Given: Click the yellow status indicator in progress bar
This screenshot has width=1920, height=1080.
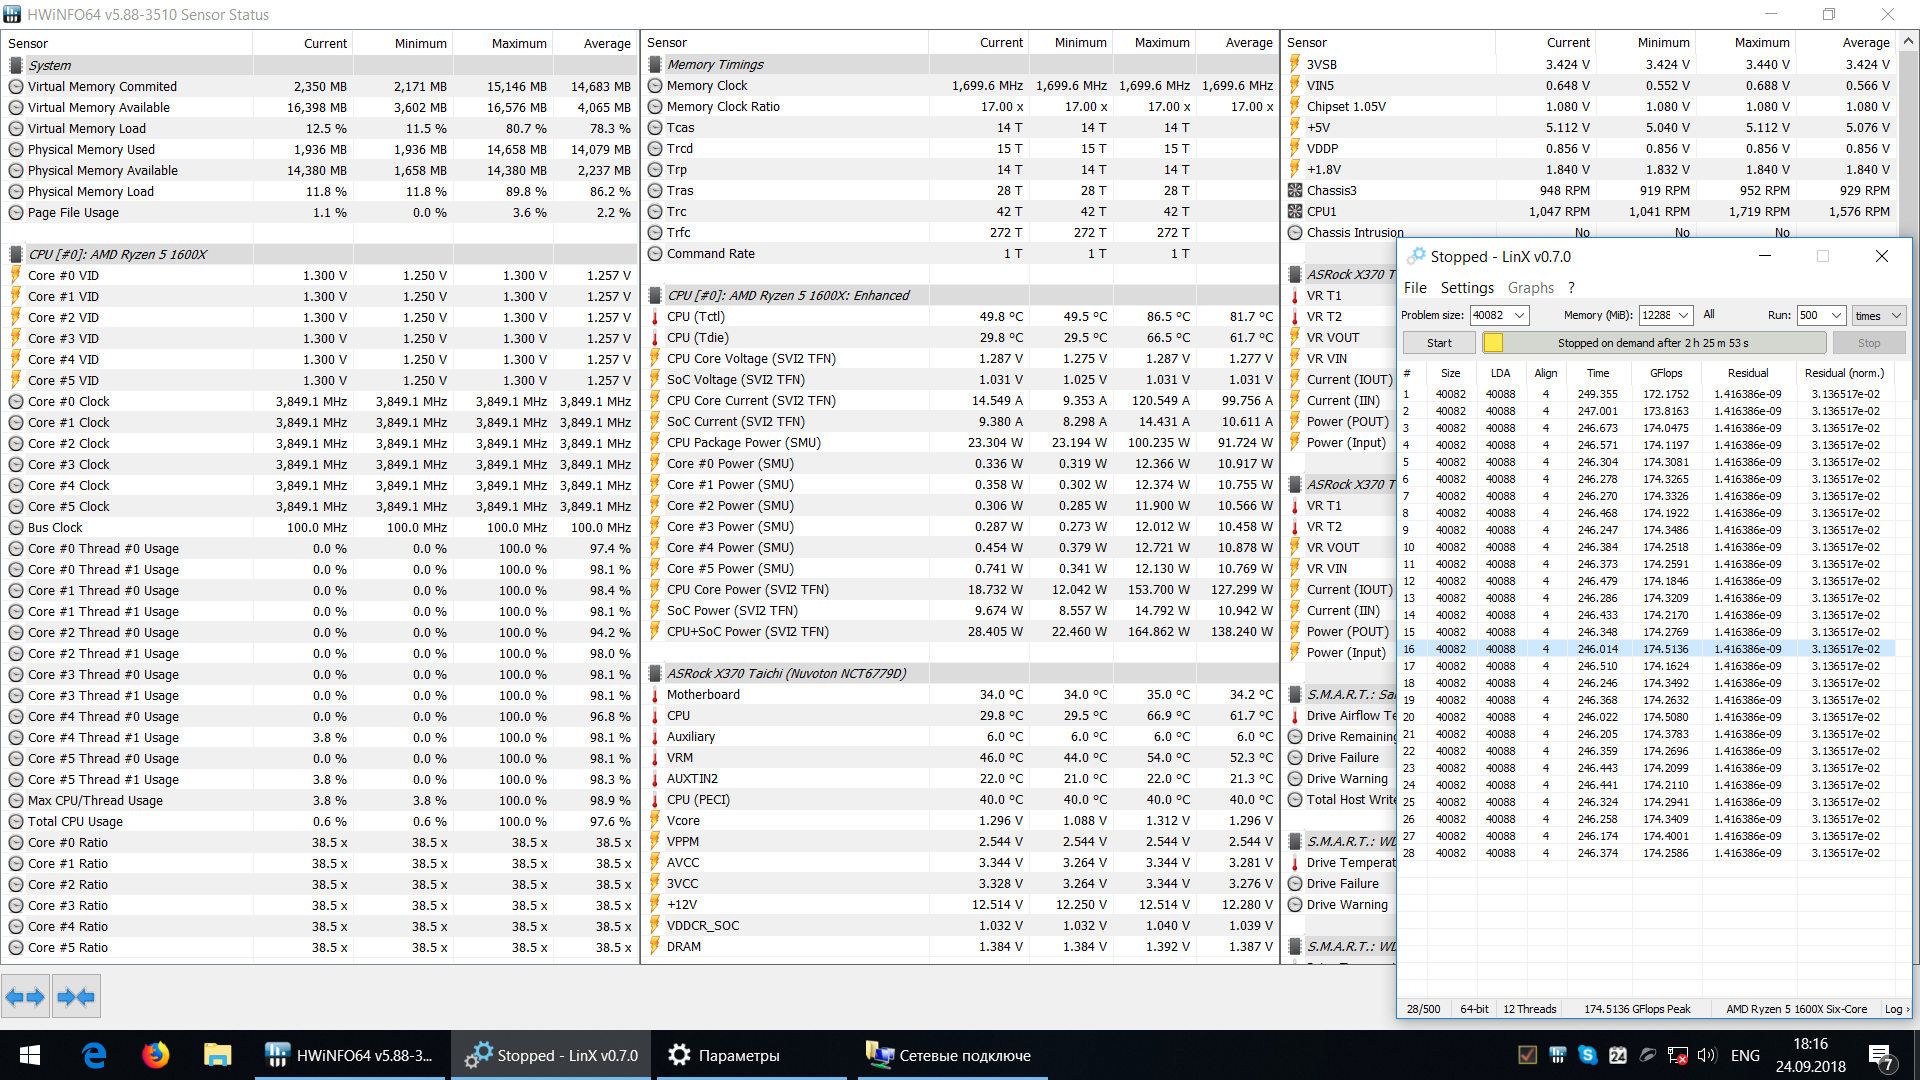Looking at the screenshot, I should (x=1493, y=343).
